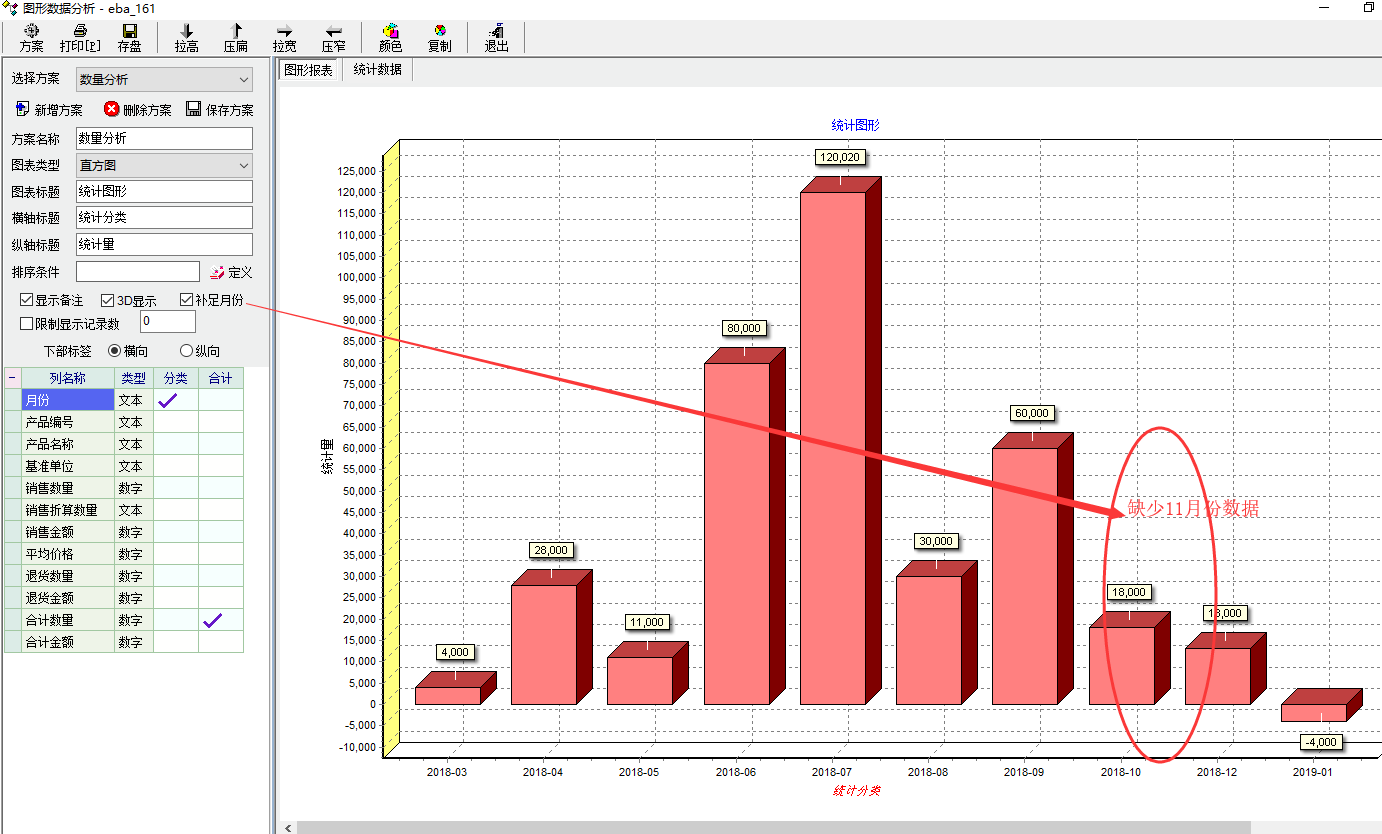Collapse the column list with minus button
This screenshot has height=834, width=1382.
point(12,378)
